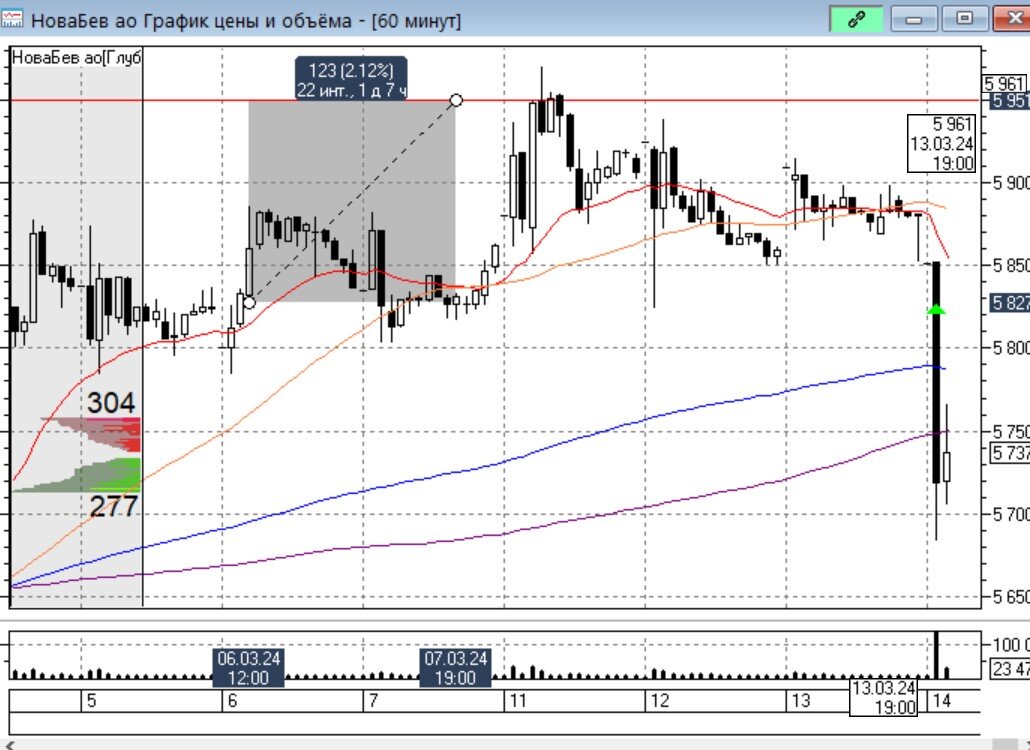
Task: Click the 5 650 price axis label
Action: pos(1010,596)
